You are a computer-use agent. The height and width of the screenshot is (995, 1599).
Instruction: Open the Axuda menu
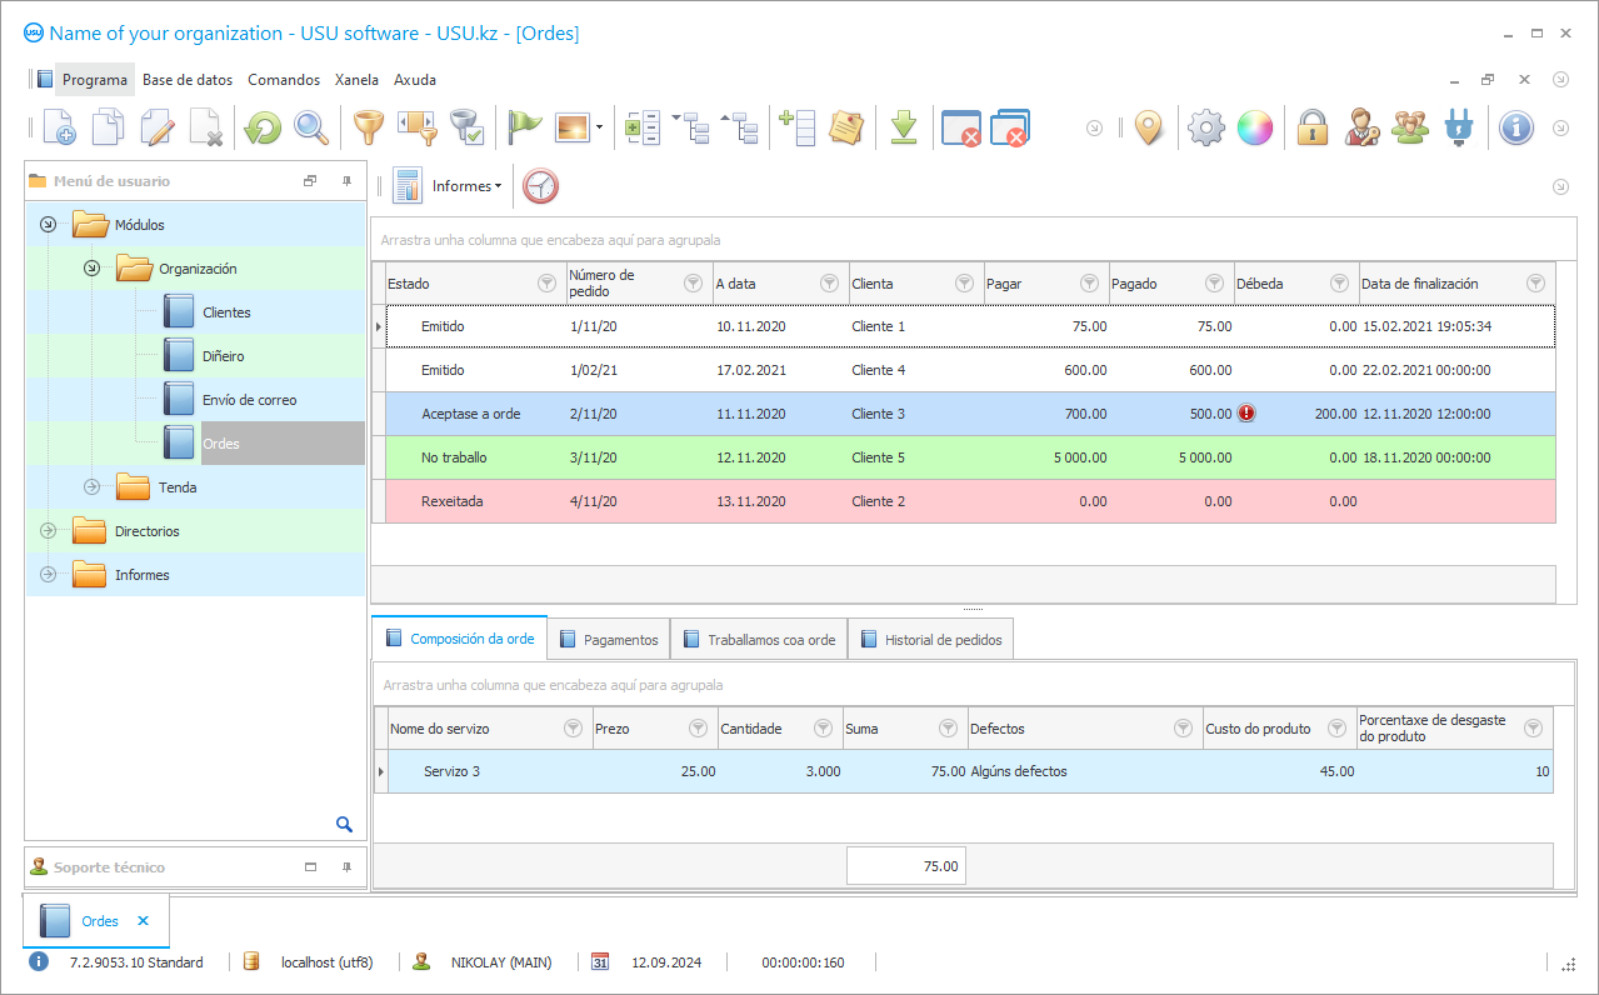[x=415, y=80]
